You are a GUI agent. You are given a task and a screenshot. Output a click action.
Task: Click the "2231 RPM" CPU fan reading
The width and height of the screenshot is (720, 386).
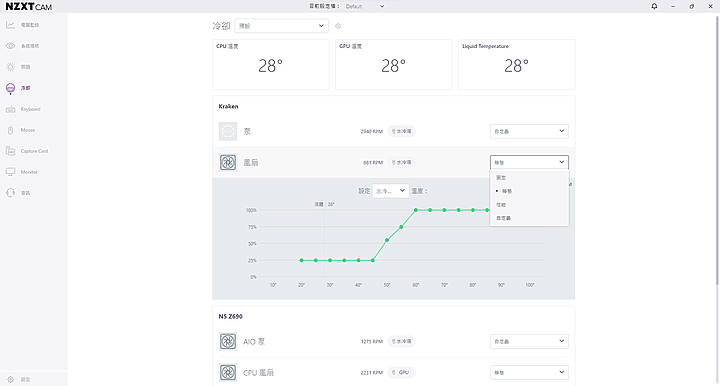[x=371, y=373]
